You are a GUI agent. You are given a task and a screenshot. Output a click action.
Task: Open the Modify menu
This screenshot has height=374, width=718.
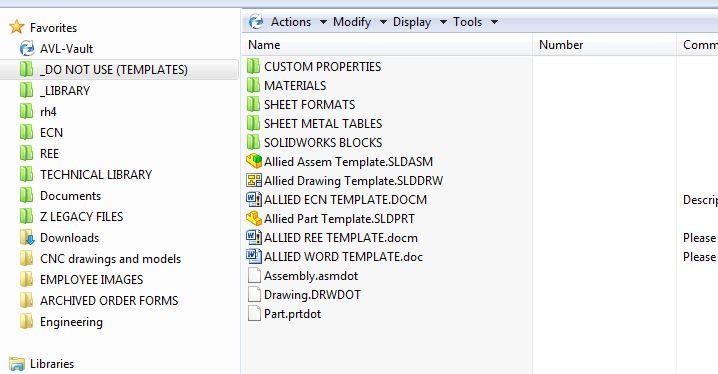352,22
